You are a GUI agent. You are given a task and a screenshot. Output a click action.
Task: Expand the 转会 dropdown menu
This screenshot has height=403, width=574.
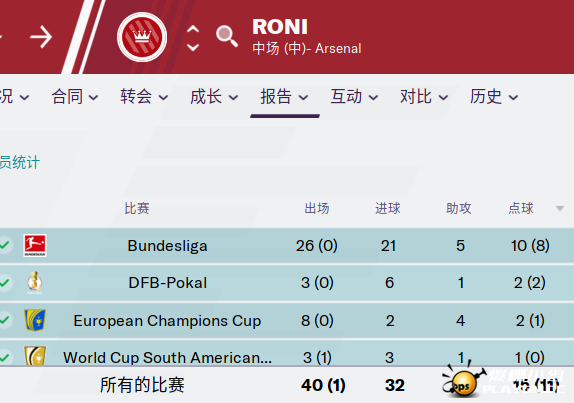coord(144,97)
